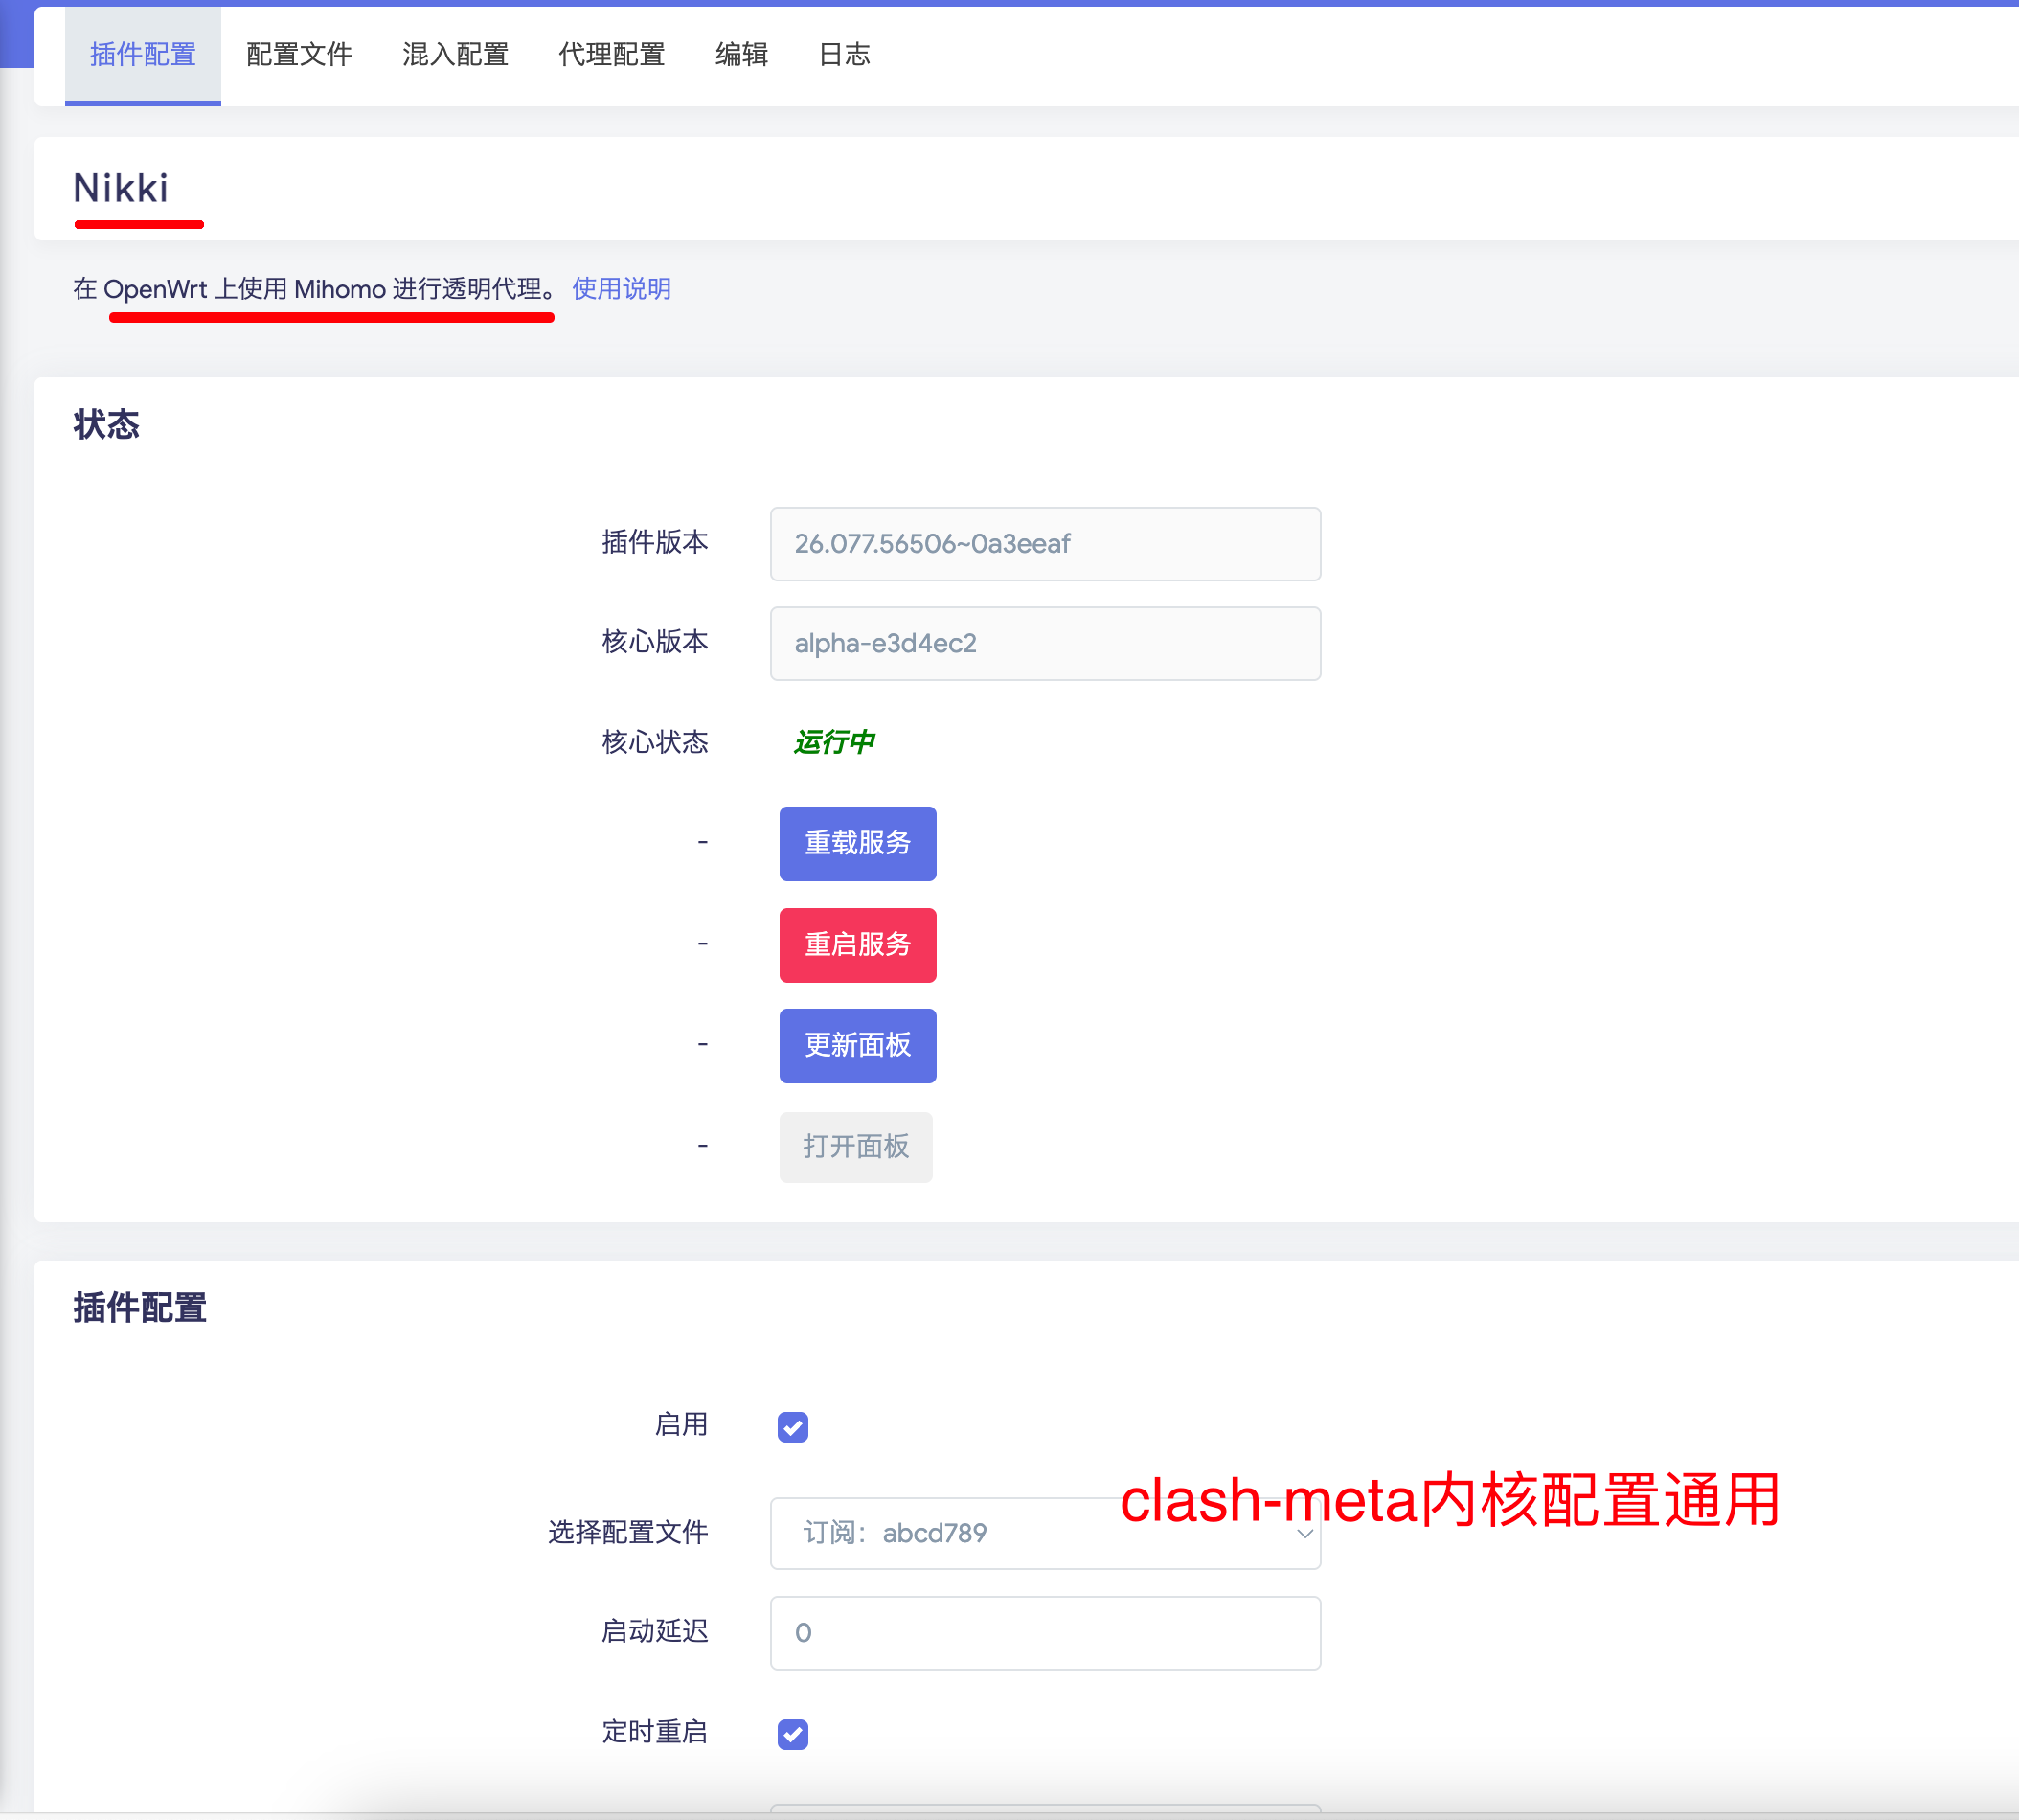Switch to the 配置文件 tab
The height and width of the screenshot is (1820, 2019).
[299, 55]
